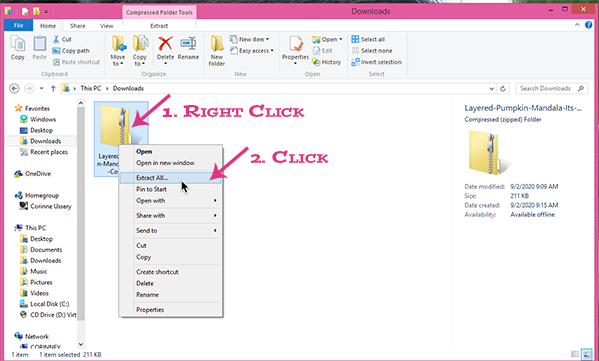The height and width of the screenshot is (361, 599).
Task: Click This PC in address bar
Action: click(91, 88)
